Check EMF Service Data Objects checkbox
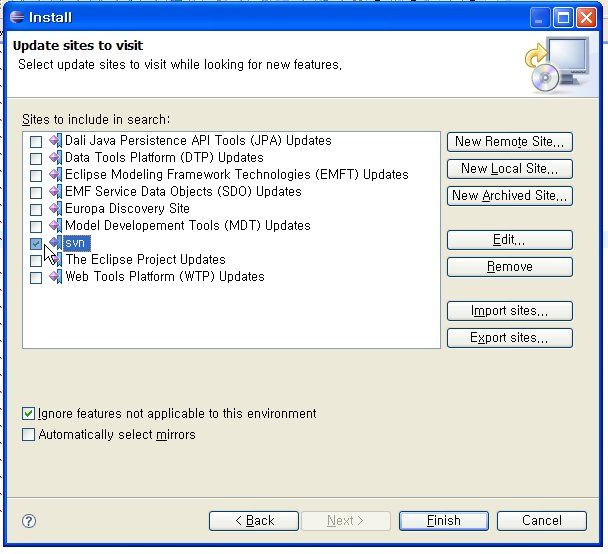608x554 pixels. click(x=36, y=193)
